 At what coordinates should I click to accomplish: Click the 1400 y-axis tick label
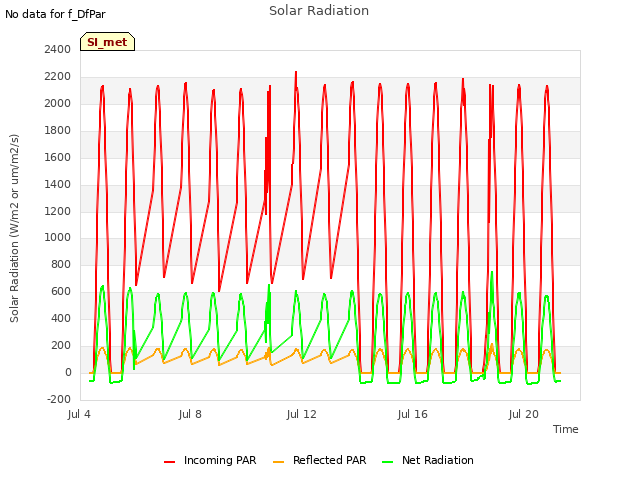point(58,184)
